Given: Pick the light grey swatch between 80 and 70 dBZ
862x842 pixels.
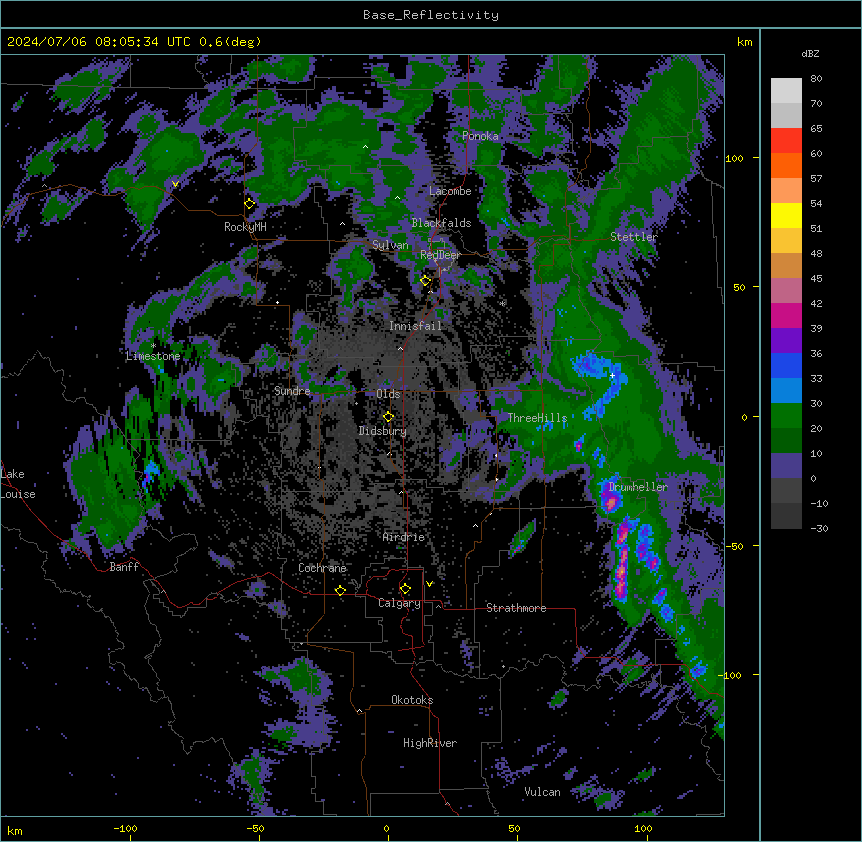Looking at the screenshot, I should (x=786, y=91).
